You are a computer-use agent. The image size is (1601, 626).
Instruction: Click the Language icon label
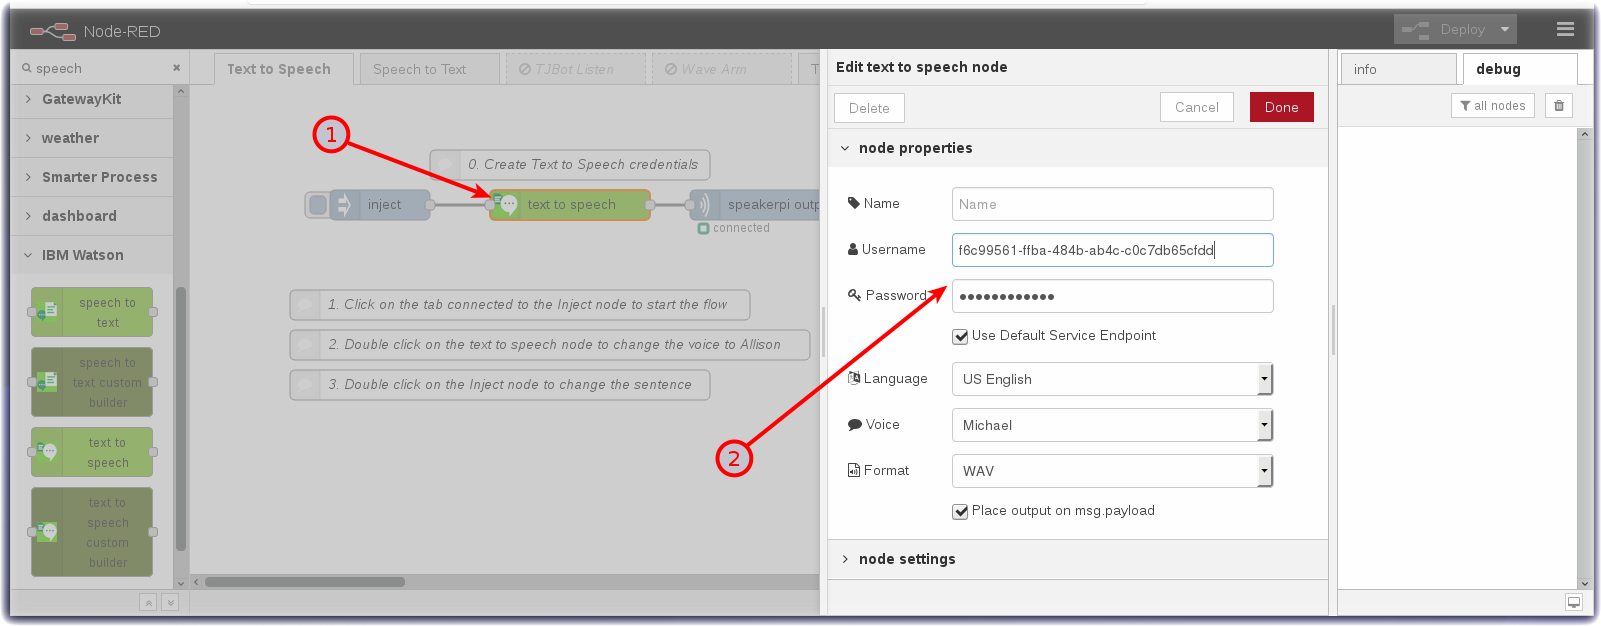click(x=888, y=378)
